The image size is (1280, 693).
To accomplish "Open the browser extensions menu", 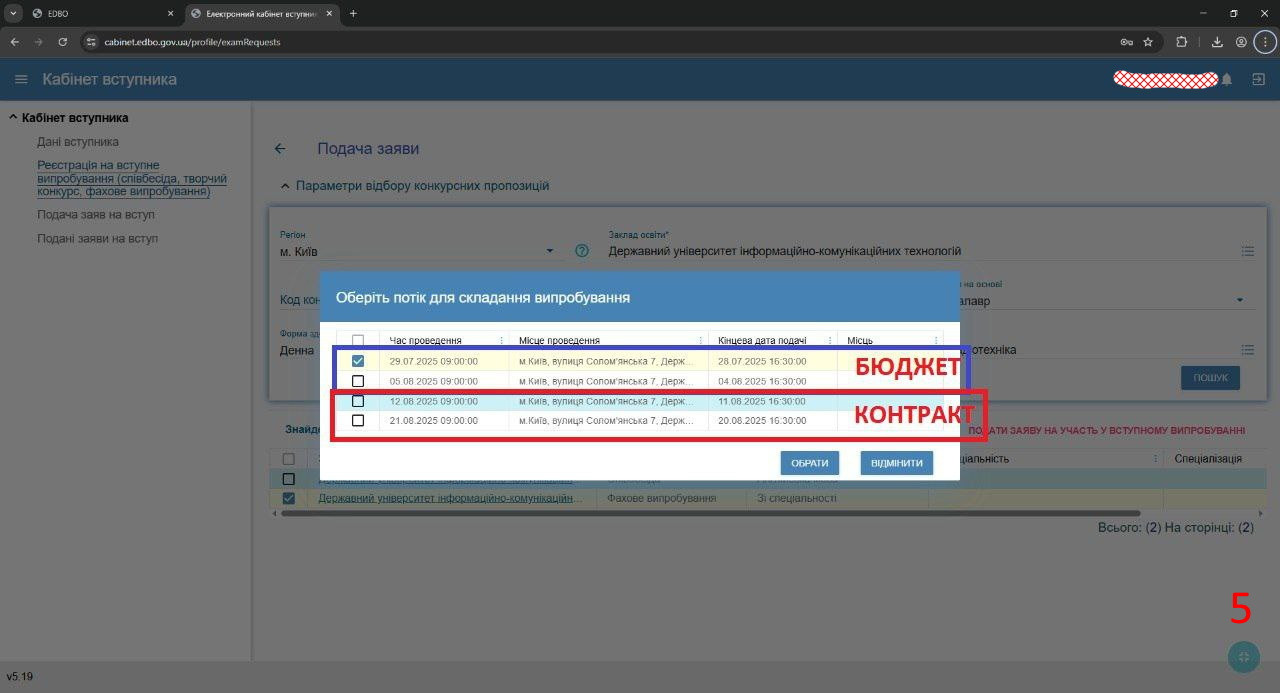I will pos(1182,42).
